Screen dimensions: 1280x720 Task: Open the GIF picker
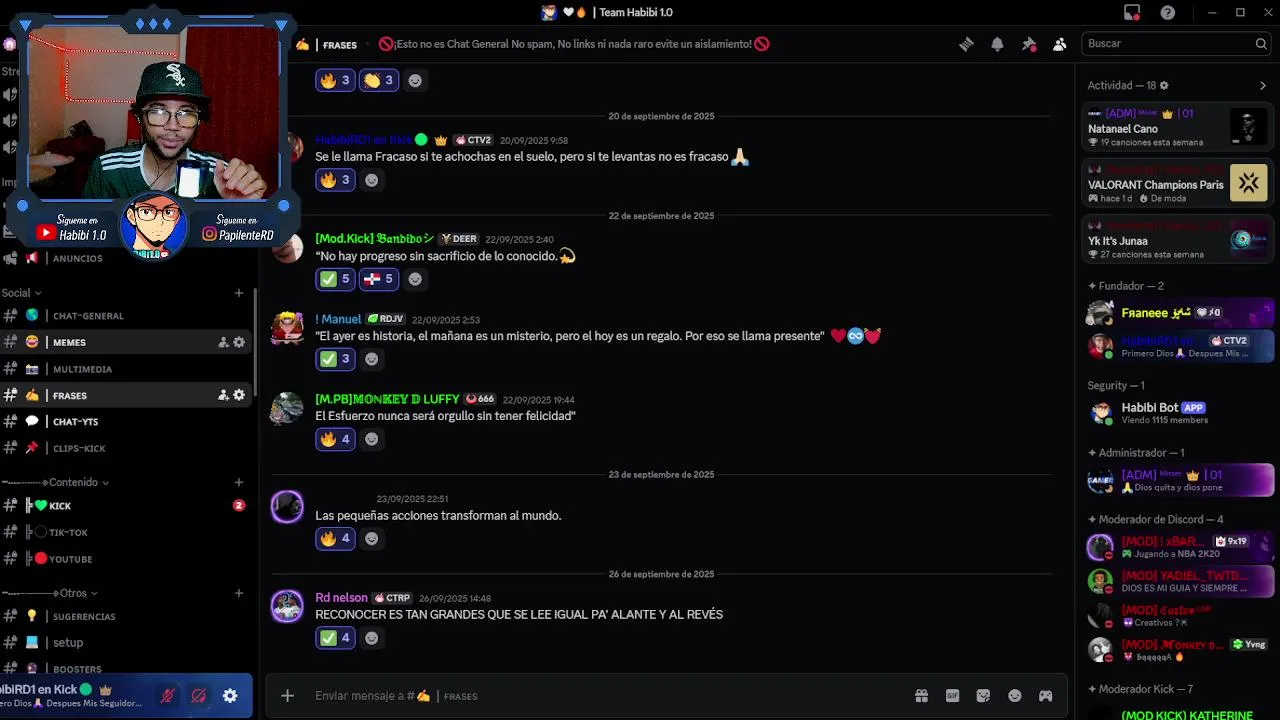click(952, 696)
